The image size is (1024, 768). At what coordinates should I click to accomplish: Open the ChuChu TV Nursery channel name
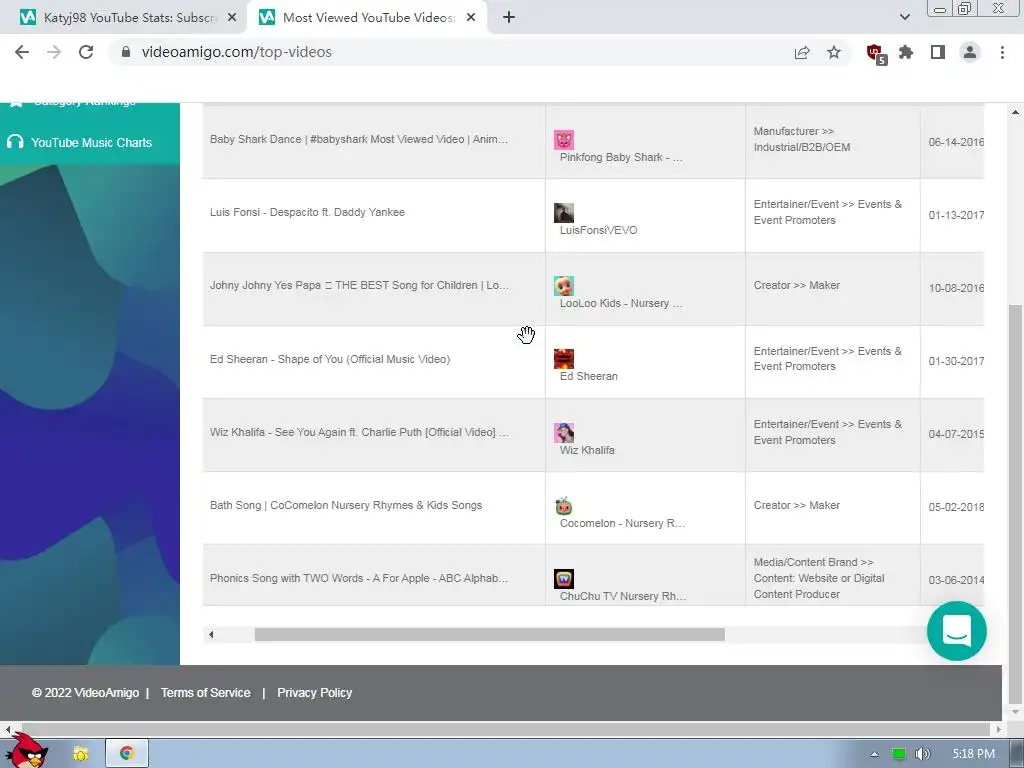[x=623, y=597]
